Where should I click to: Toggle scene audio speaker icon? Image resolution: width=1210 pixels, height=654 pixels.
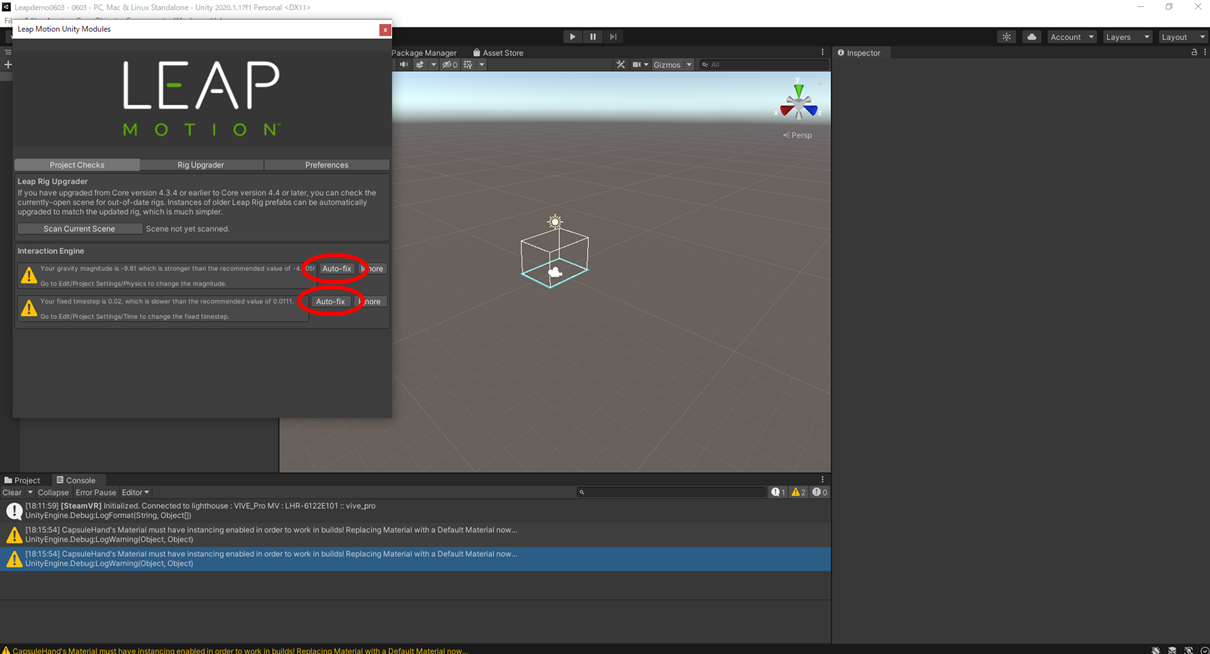(404, 65)
